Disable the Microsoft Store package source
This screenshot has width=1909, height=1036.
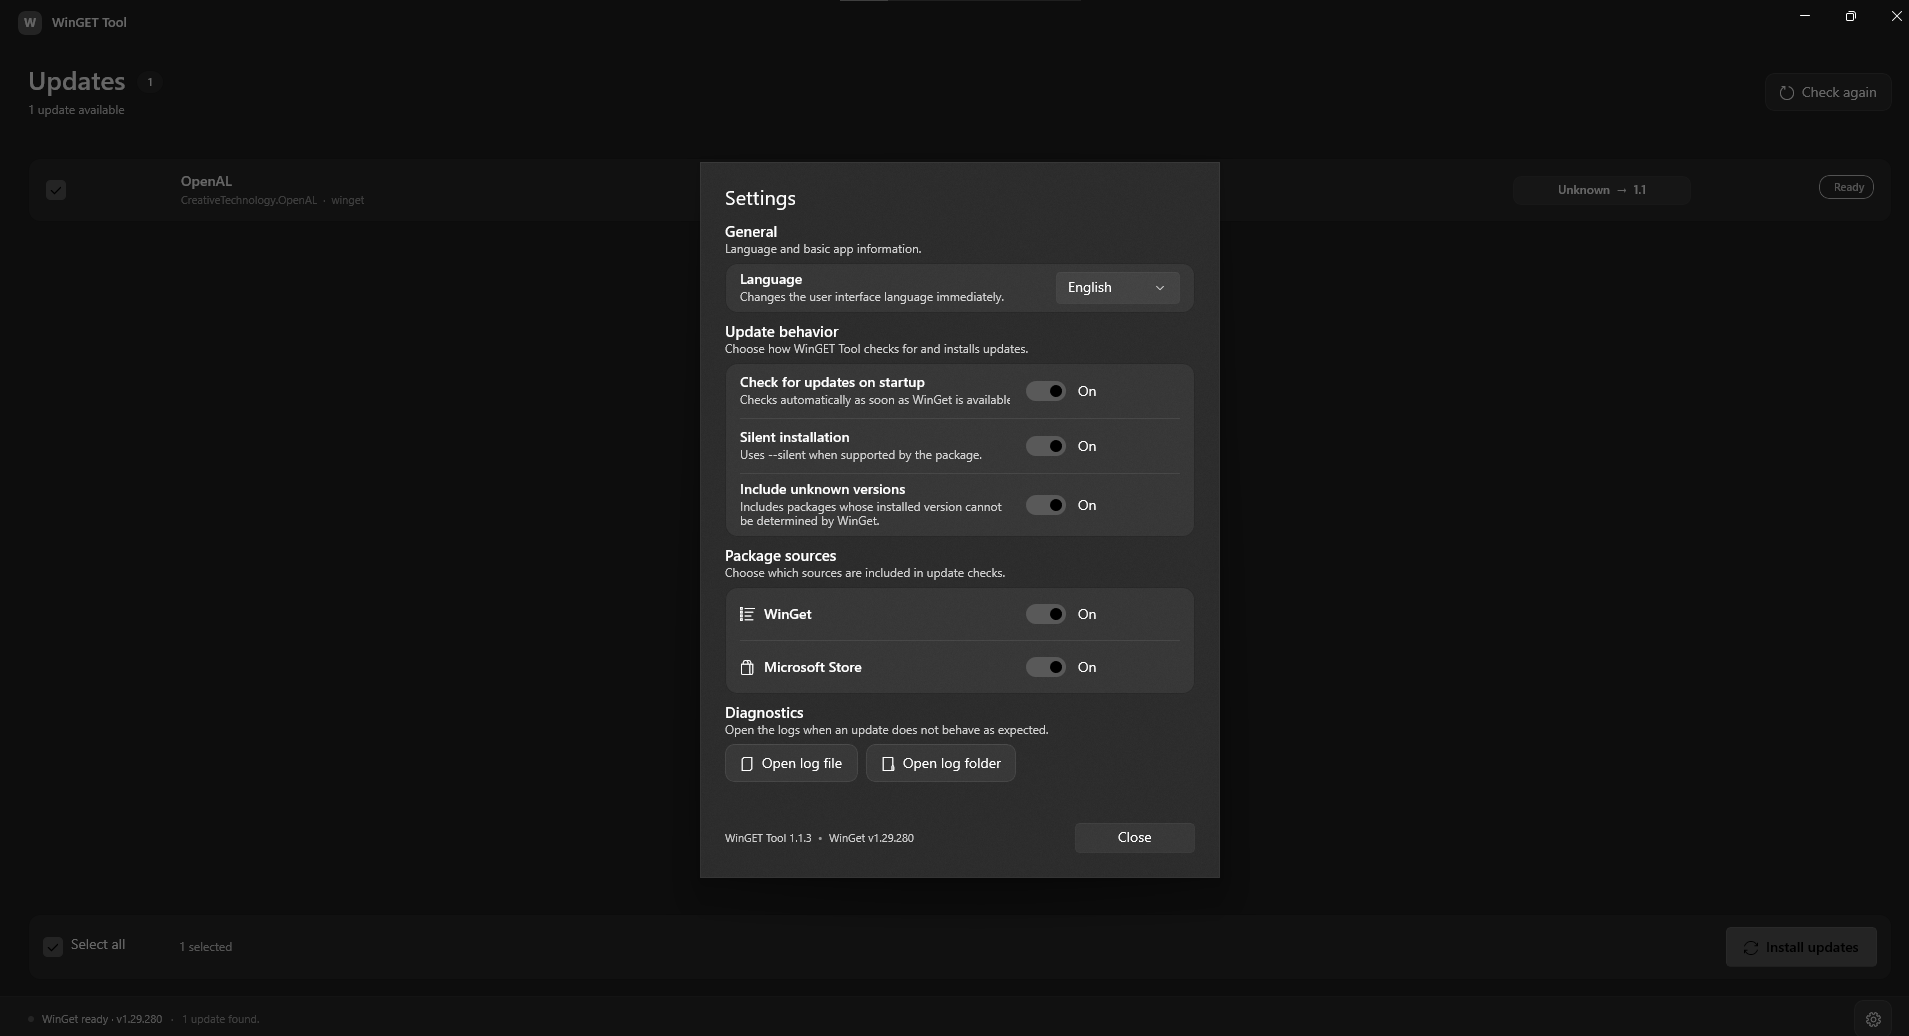tap(1046, 667)
